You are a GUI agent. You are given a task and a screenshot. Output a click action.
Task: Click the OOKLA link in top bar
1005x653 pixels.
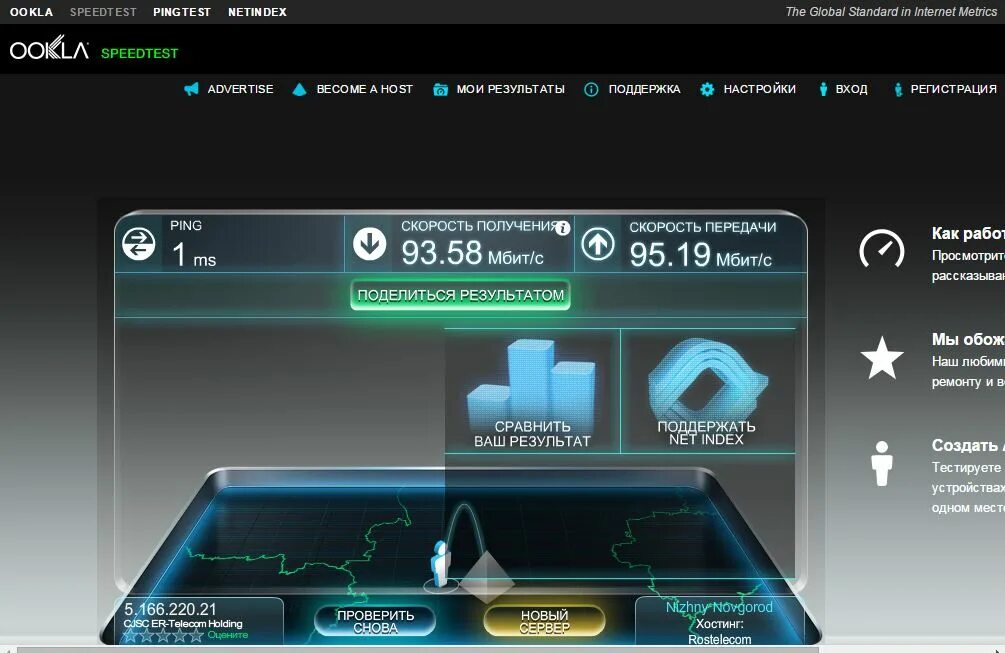[x=31, y=12]
